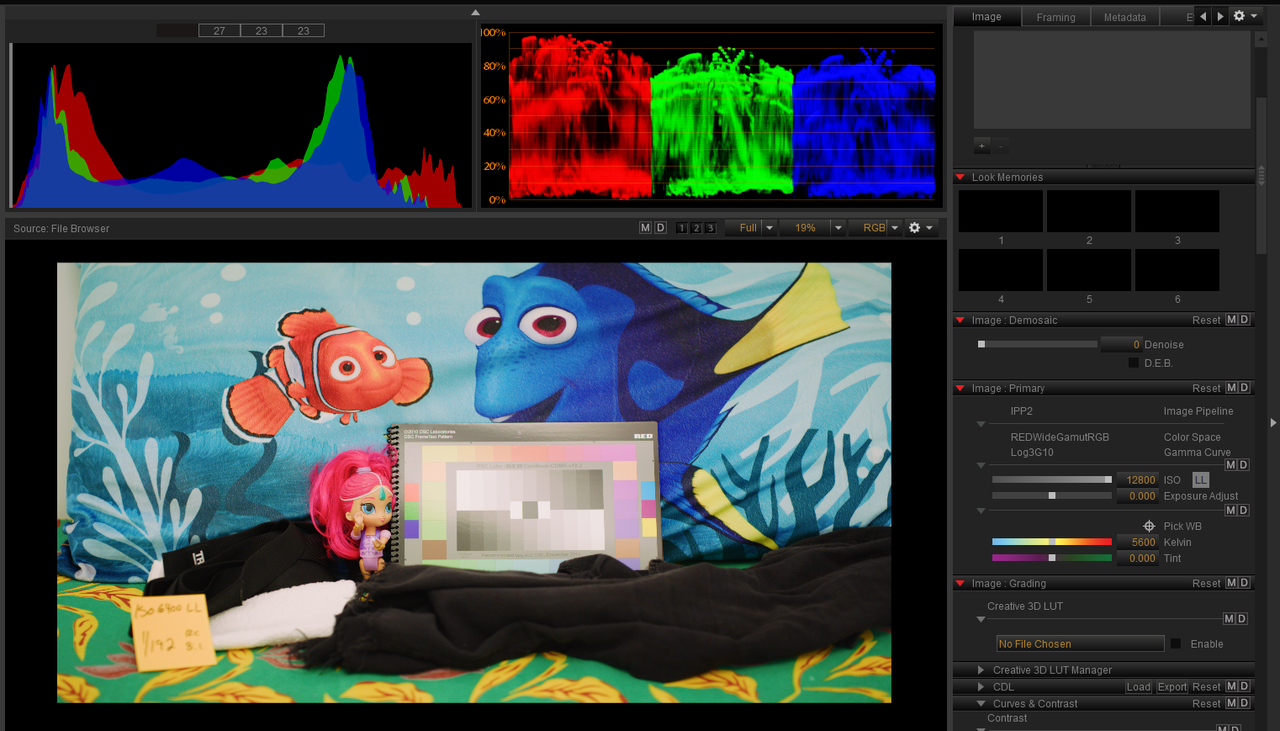Click the Tint slider
This screenshot has width=1280, height=731.
point(1051,558)
